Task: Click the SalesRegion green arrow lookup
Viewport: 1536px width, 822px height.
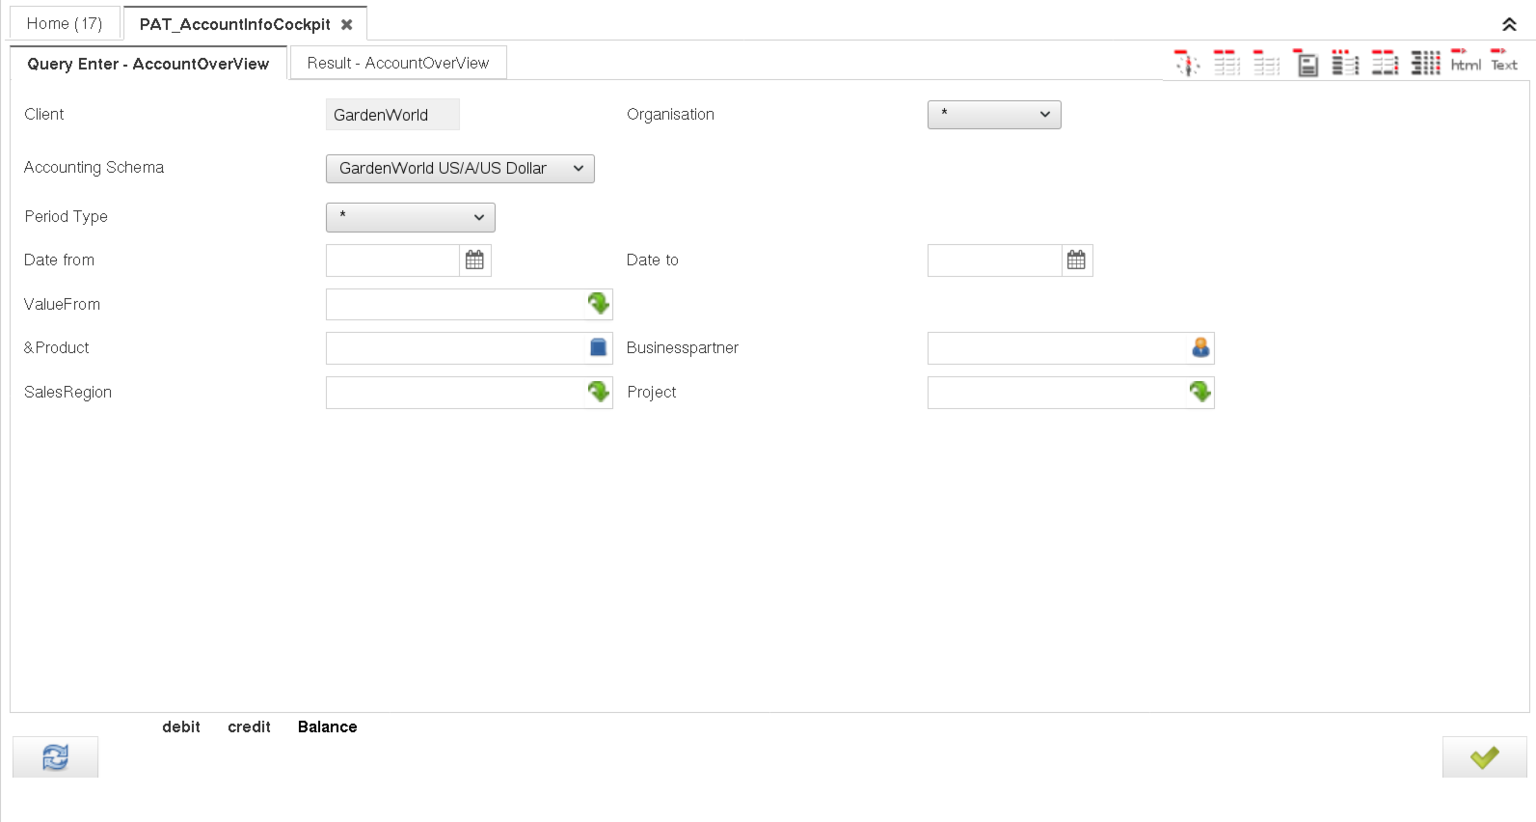Action: [598, 392]
